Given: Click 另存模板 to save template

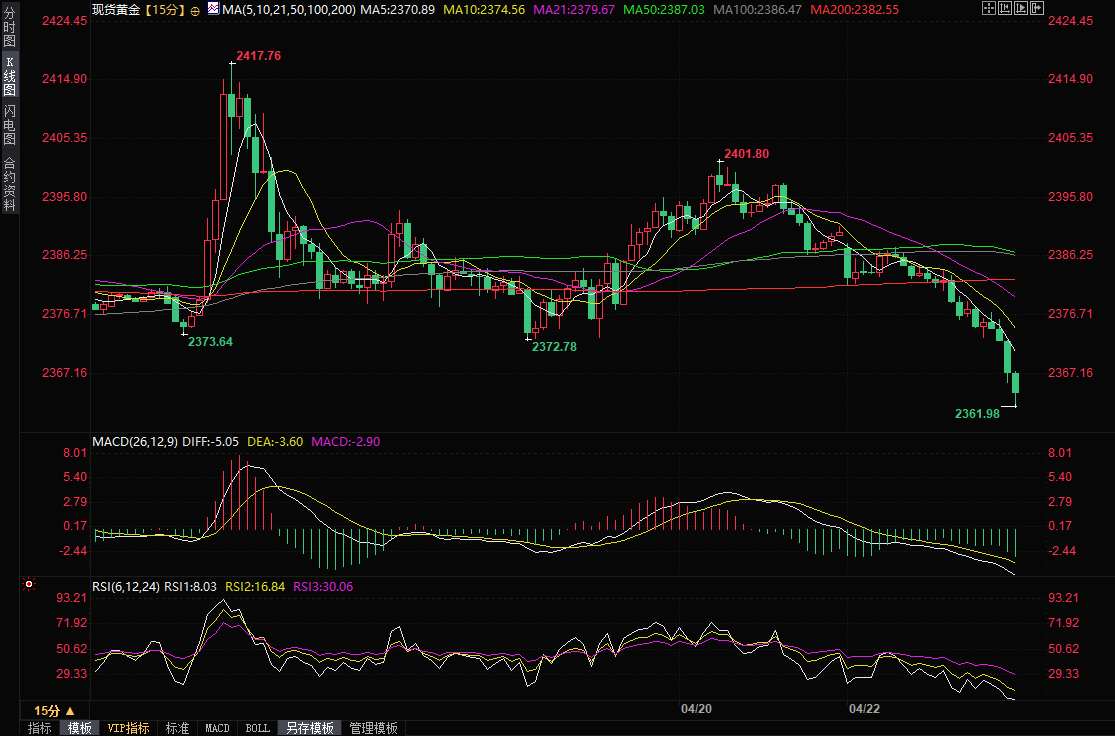Looking at the screenshot, I should 308,728.
